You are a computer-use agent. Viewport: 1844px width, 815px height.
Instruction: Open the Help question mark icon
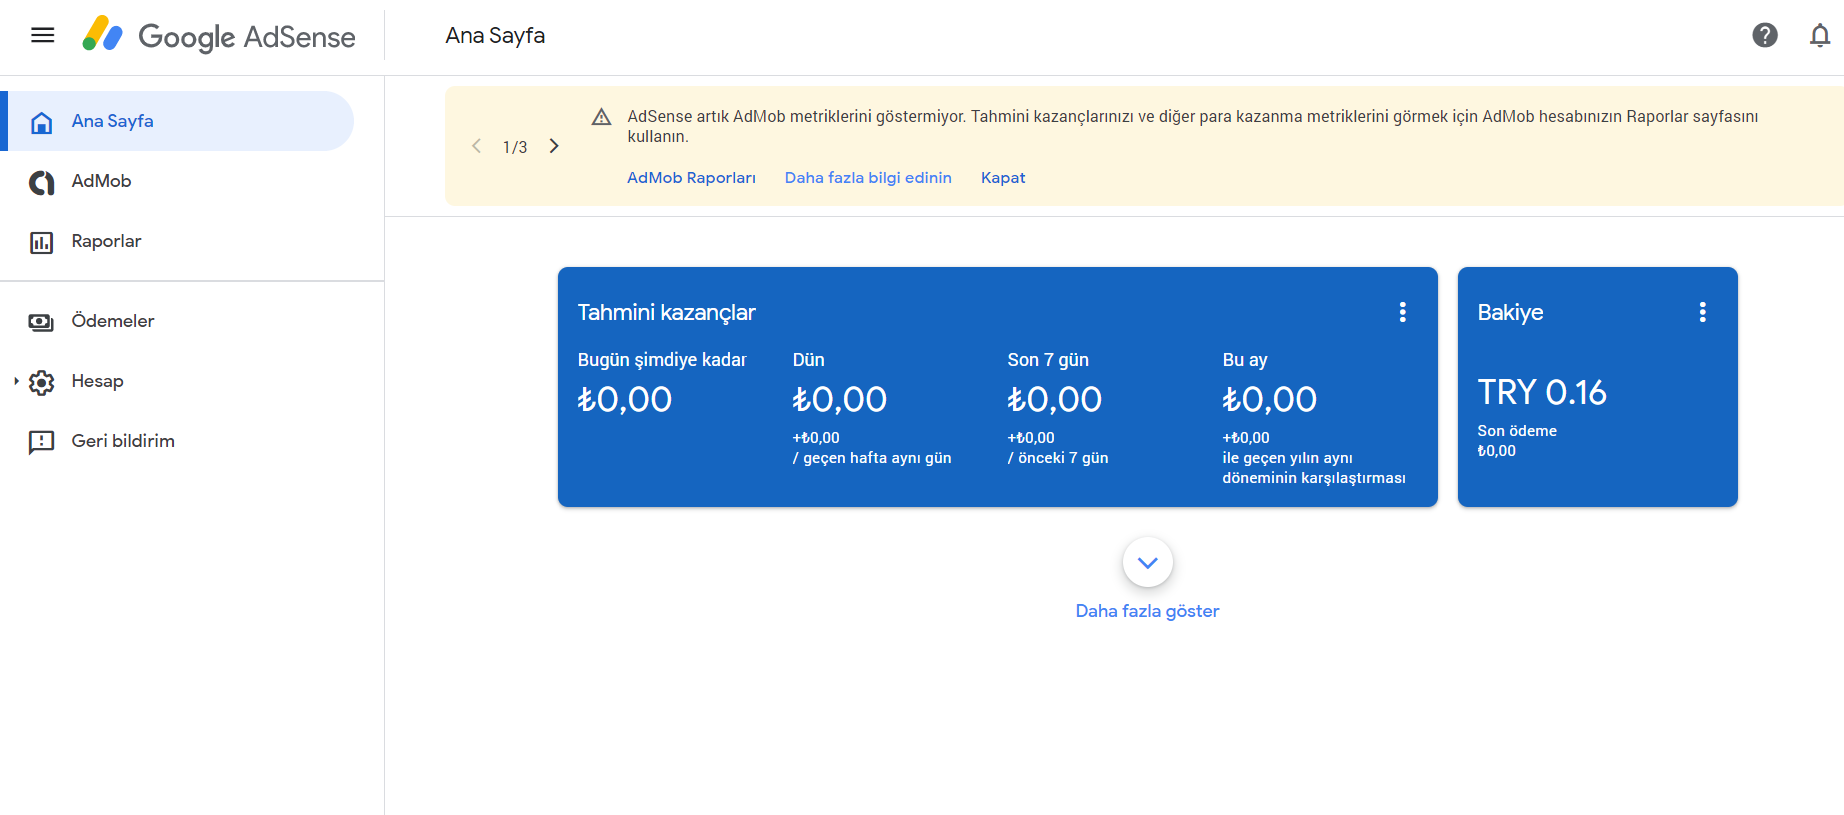pyautogui.click(x=1765, y=36)
